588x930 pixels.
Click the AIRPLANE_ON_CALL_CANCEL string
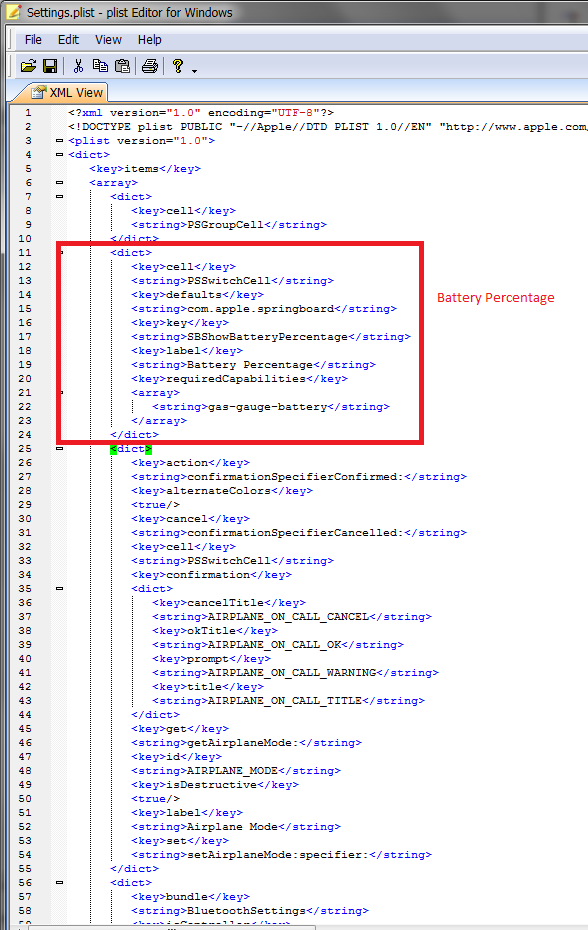point(288,617)
